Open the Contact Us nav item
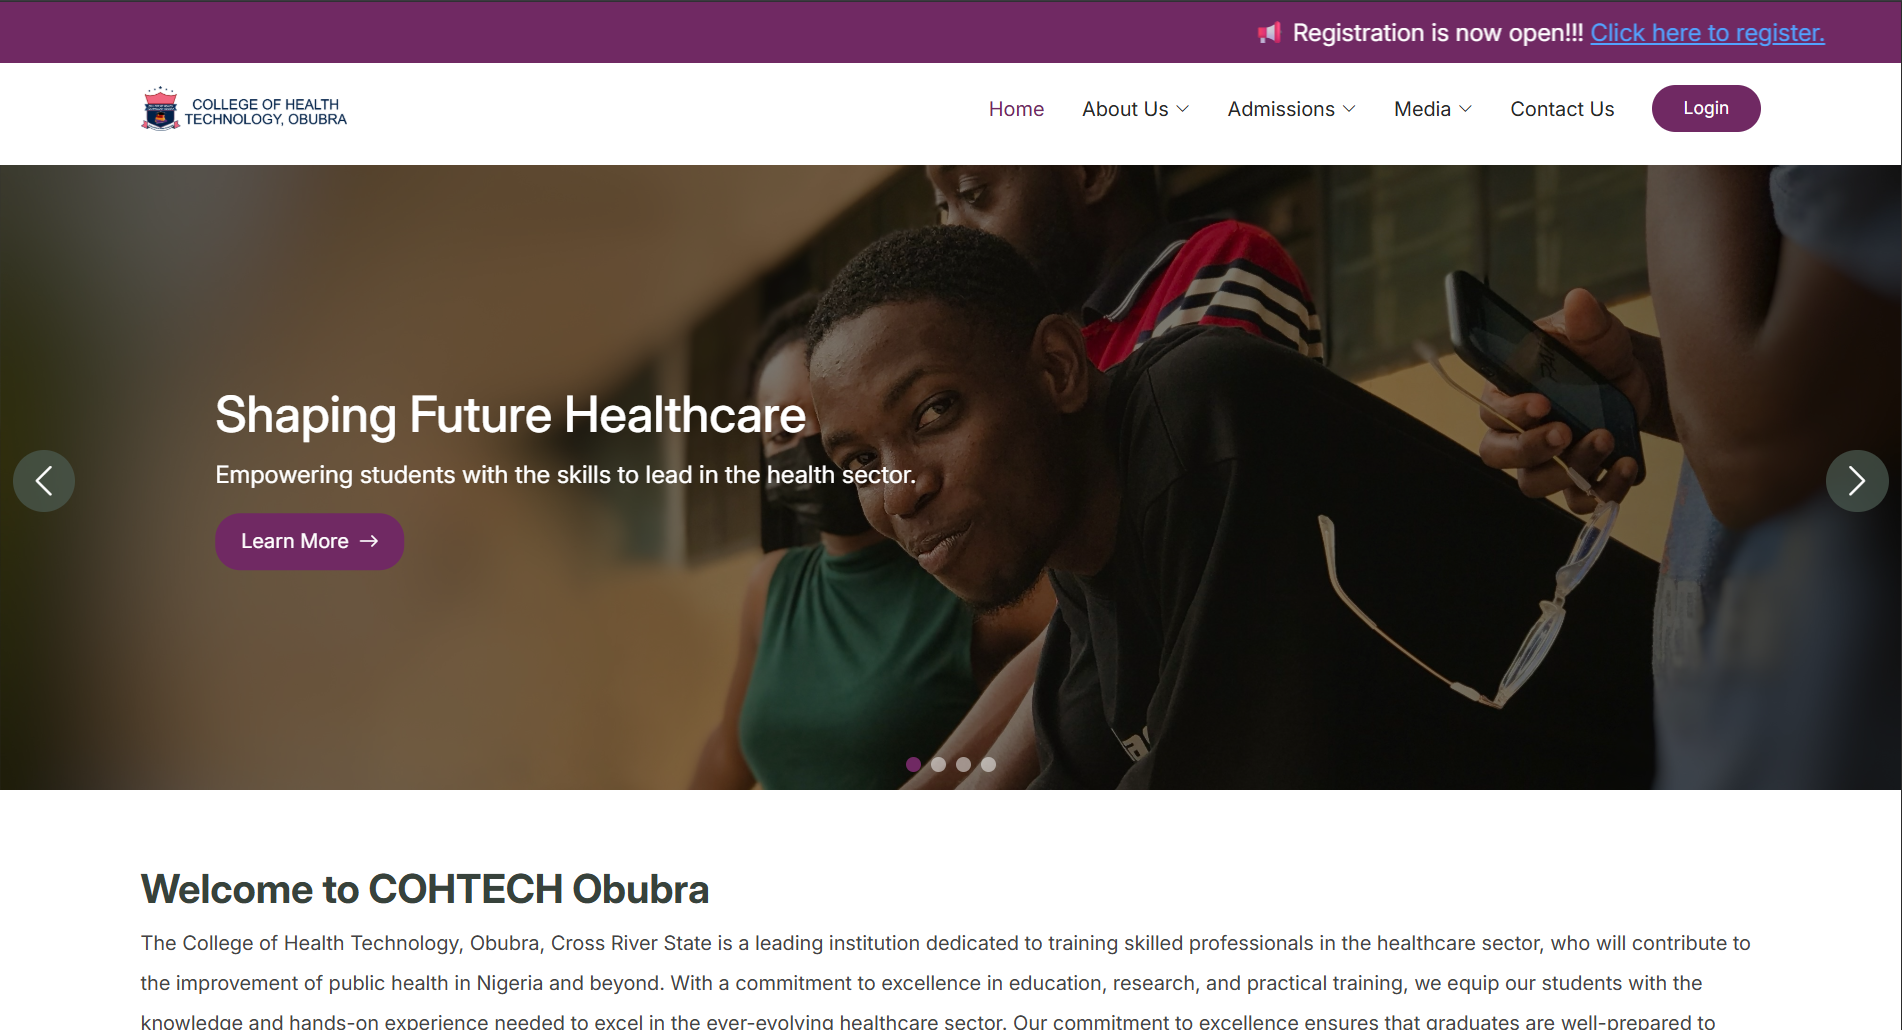 pos(1562,109)
